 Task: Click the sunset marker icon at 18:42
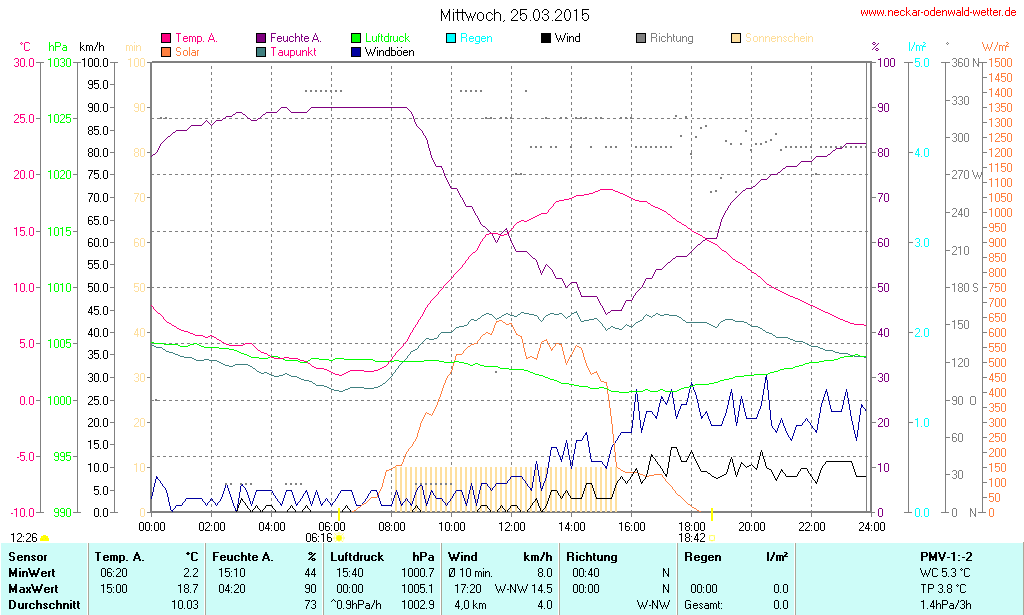point(712,538)
